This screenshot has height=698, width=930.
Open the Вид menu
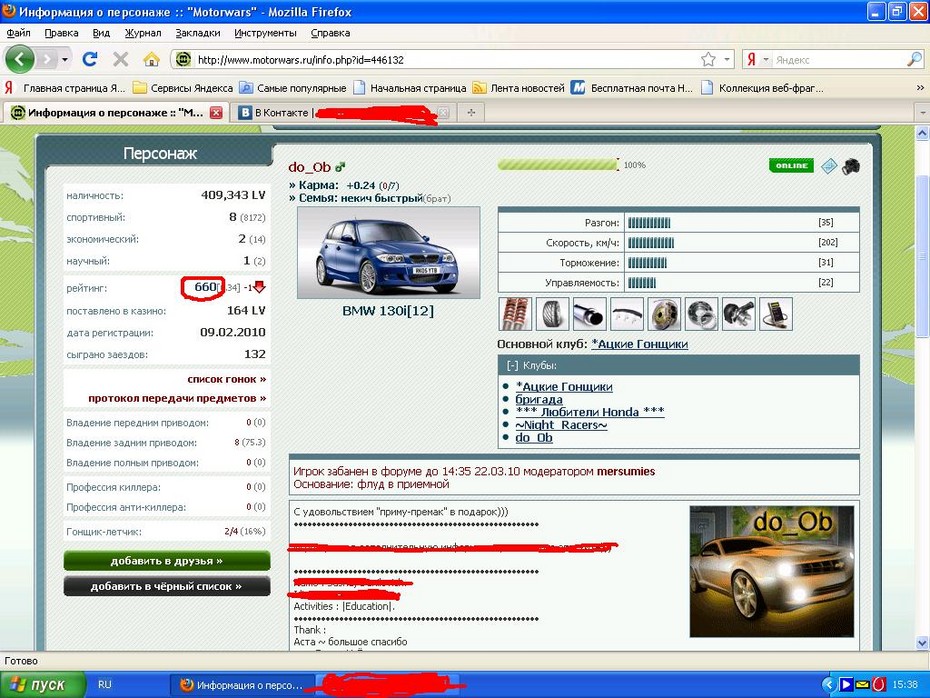point(101,33)
